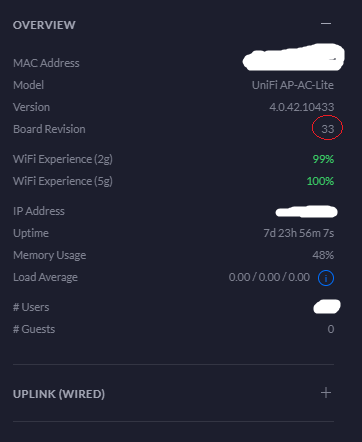The height and width of the screenshot is (442, 362).
Task: Click the Load Average info icon
Action: pyautogui.click(x=326, y=278)
